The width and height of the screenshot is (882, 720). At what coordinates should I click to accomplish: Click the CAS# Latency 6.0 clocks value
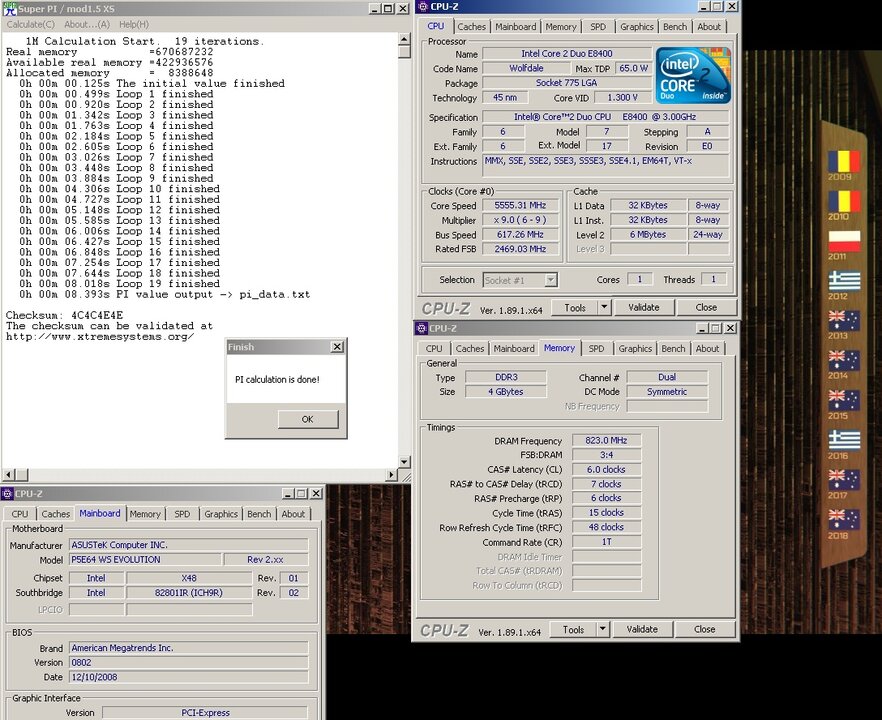(x=606, y=470)
